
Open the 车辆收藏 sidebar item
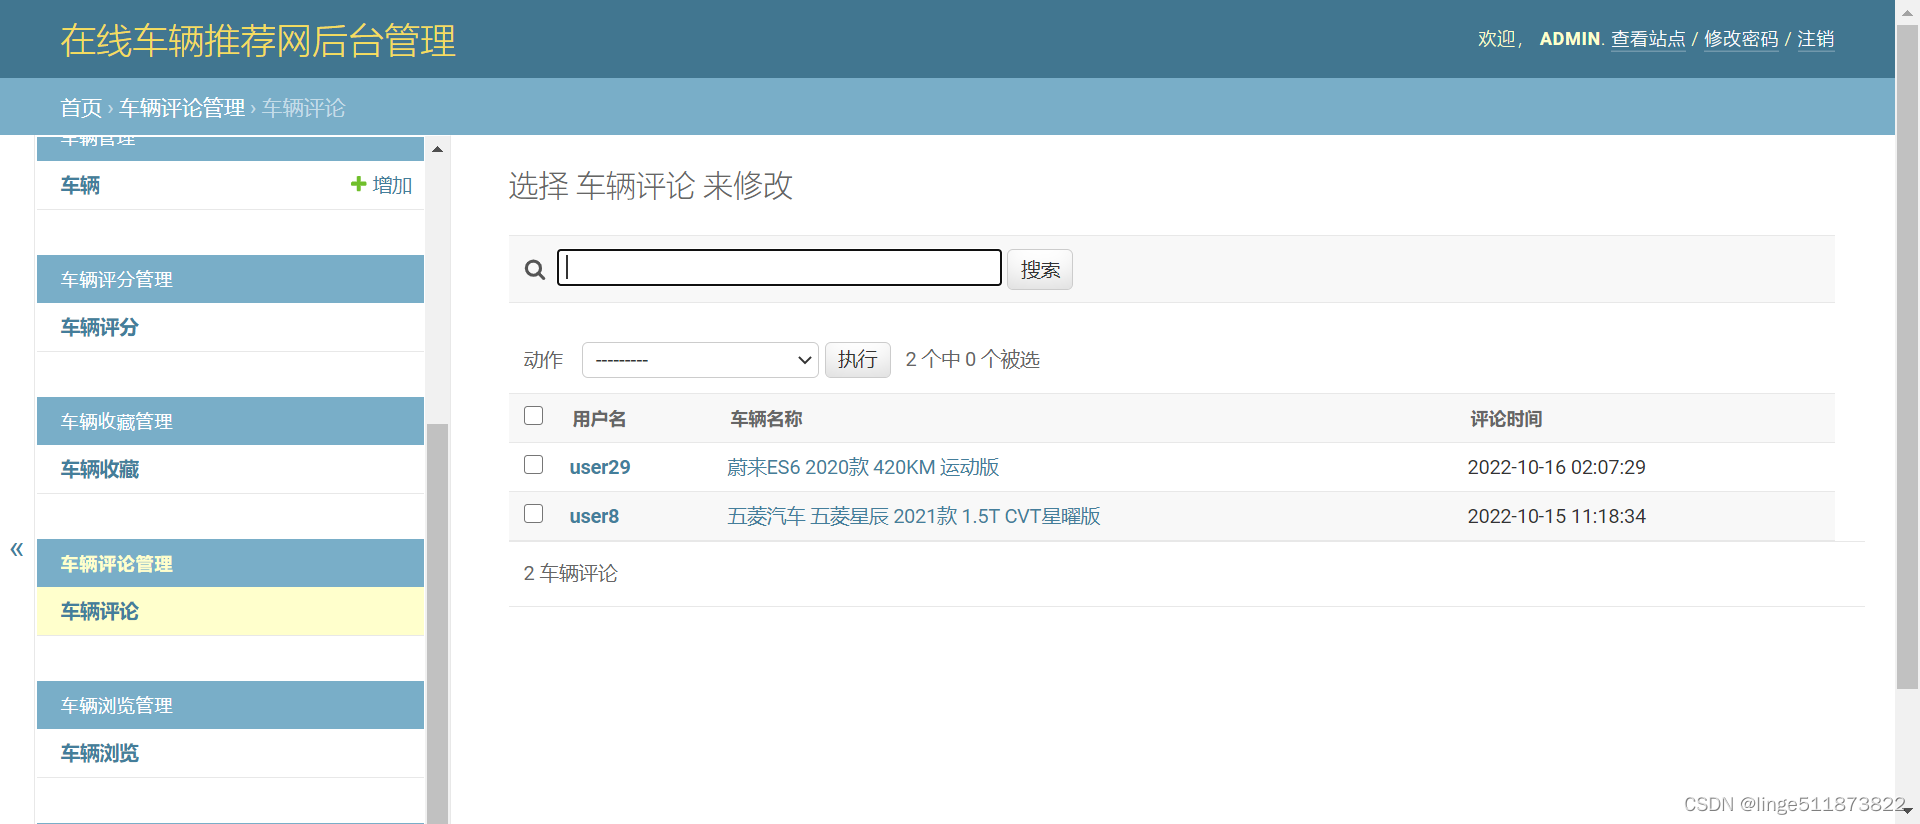pos(99,469)
